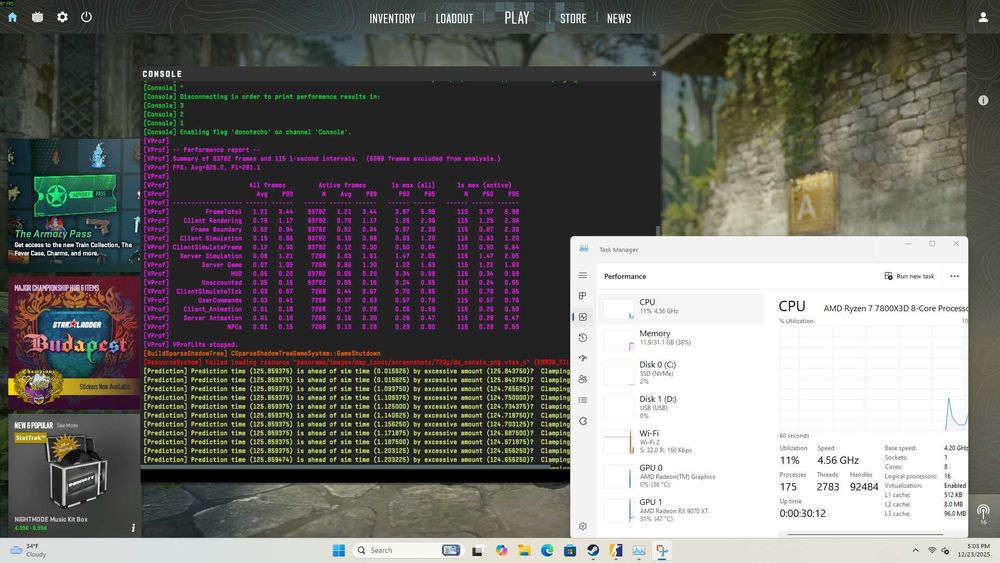Click the Counter-Strike 2 taskbar icon
1000x563 pixels.
click(x=616, y=550)
